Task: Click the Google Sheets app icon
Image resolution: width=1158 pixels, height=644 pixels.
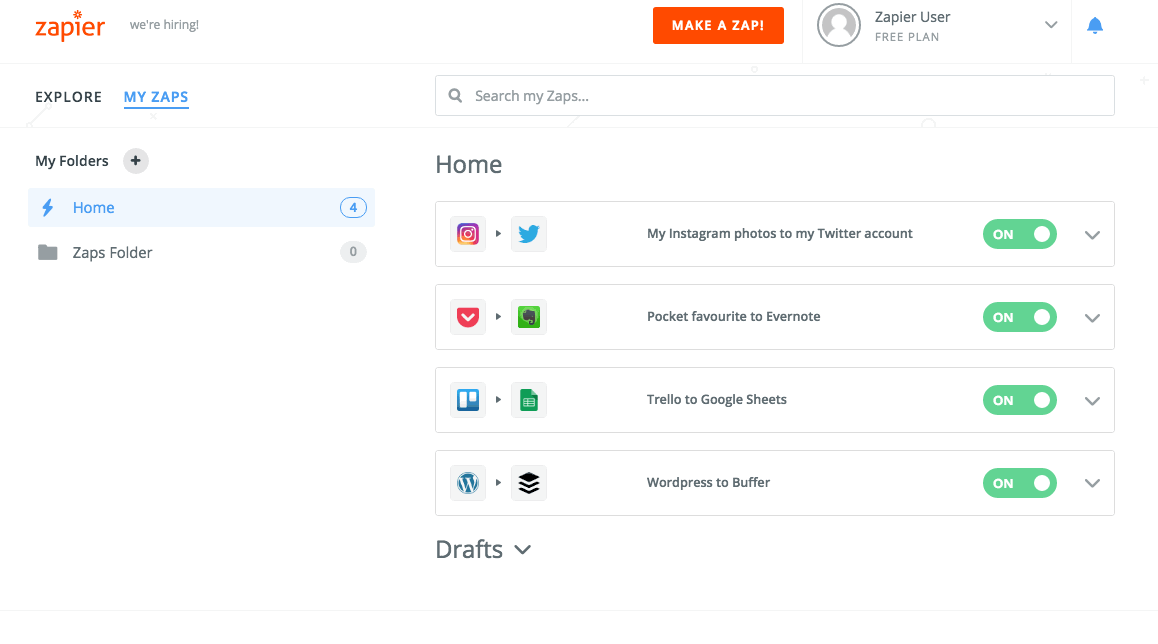Action: [529, 400]
